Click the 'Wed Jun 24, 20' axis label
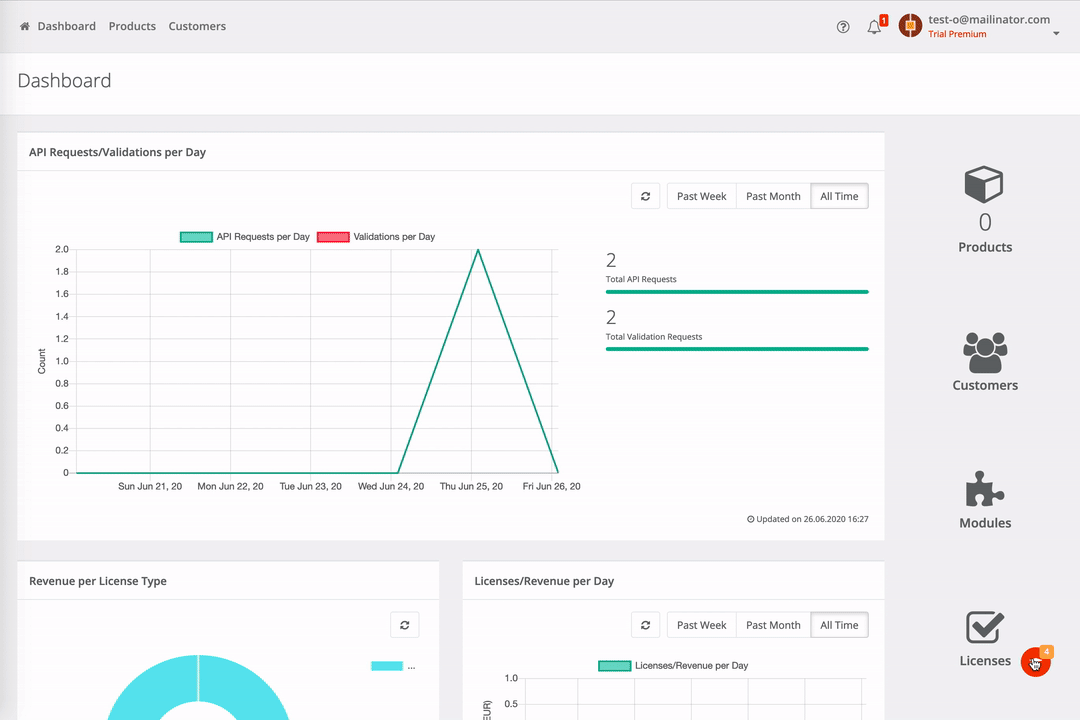Viewport: 1080px width, 720px height. 391,486
